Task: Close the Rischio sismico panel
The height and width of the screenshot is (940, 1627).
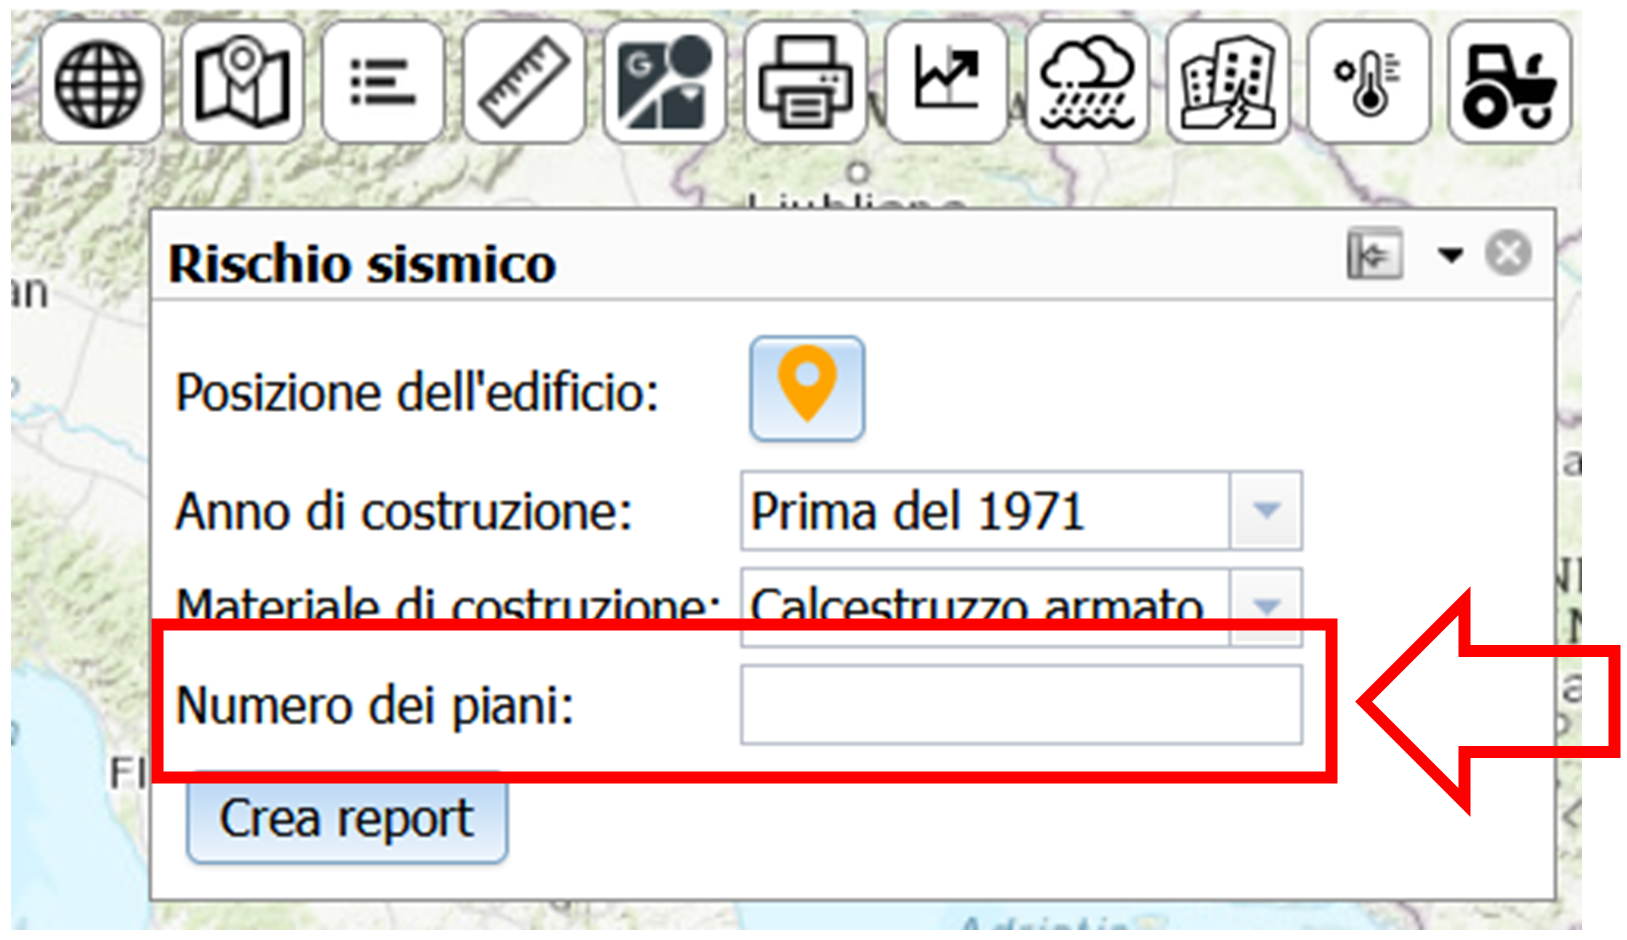Action: point(1508,253)
